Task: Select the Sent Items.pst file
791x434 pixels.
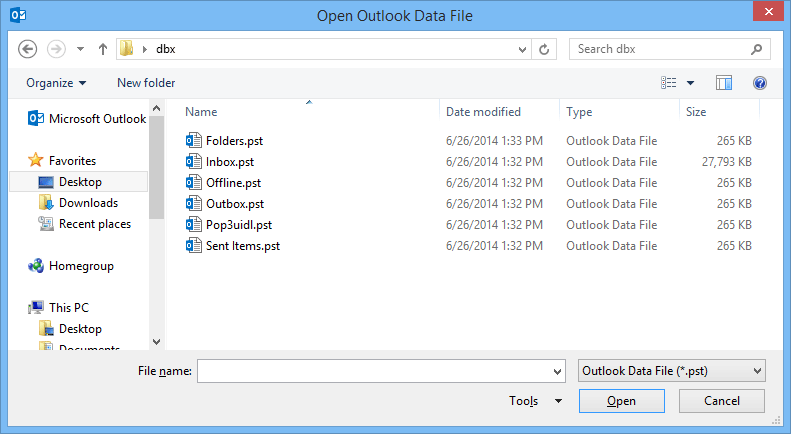Action: tap(243, 246)
